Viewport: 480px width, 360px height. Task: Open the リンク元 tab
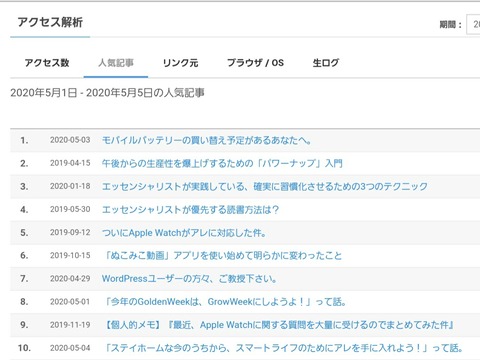coord(180,63)
